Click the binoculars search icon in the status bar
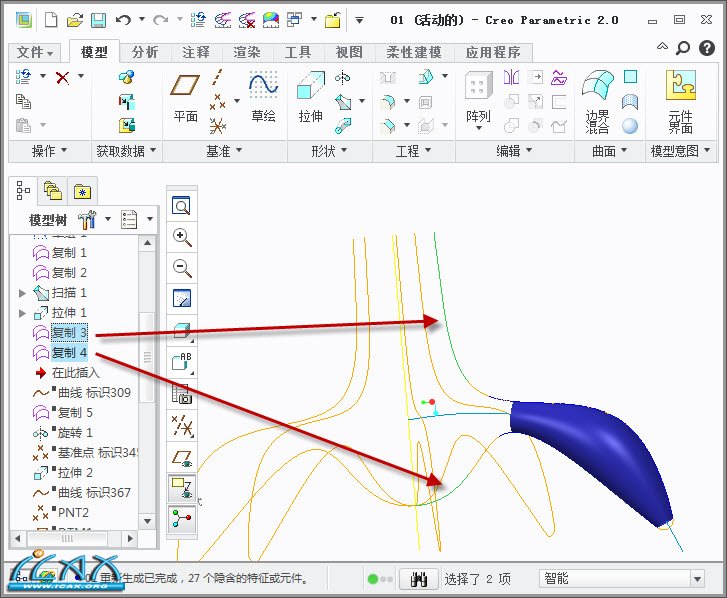The height and width of the screenshot is (598, 727). (x=419, y=579)
